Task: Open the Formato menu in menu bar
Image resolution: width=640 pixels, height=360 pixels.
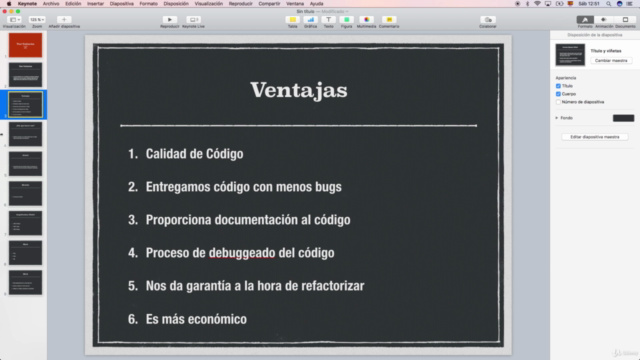Action: coord(149,4)
